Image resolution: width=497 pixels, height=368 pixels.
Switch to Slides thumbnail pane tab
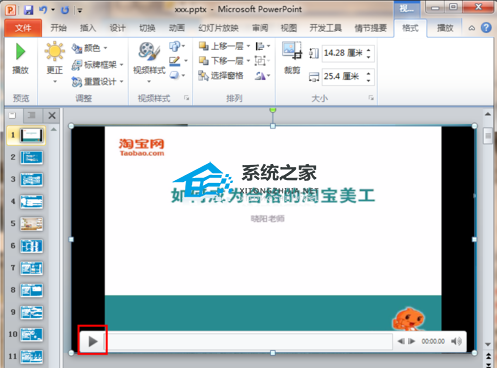(13, 116)
